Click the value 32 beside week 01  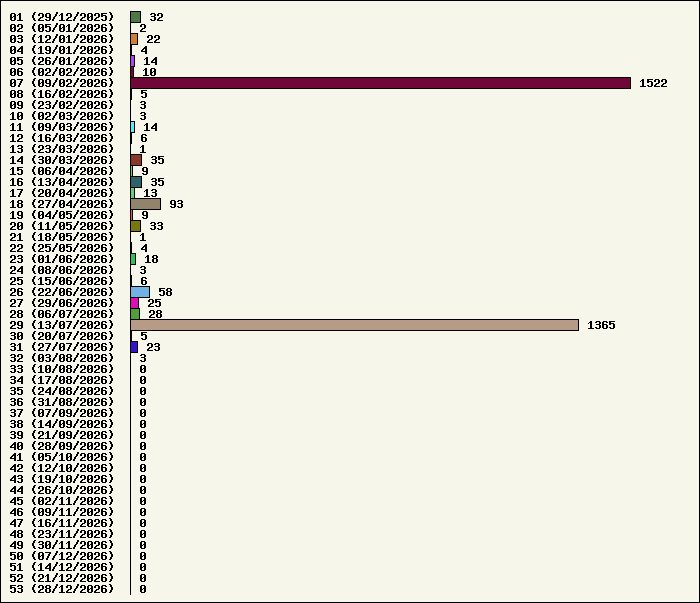pos(156,17)
